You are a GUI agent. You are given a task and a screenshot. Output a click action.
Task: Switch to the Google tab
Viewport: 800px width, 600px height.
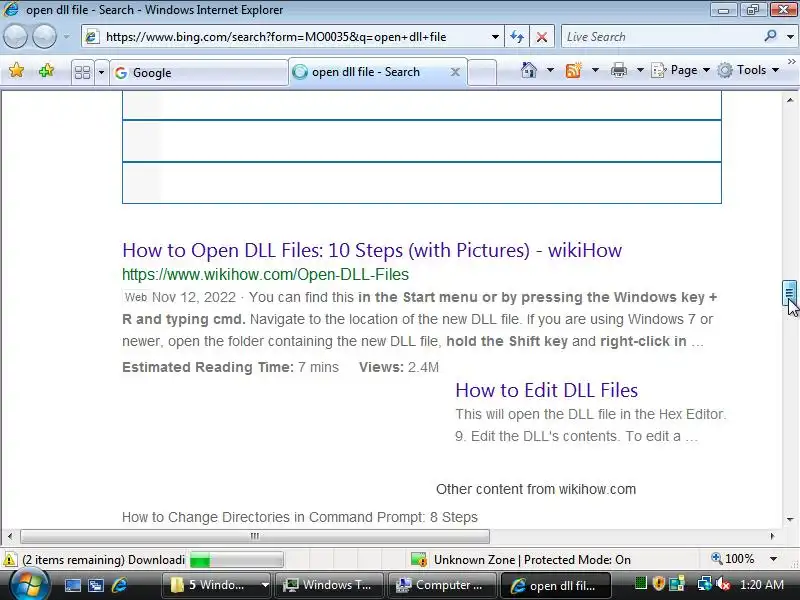coord(199,72)
